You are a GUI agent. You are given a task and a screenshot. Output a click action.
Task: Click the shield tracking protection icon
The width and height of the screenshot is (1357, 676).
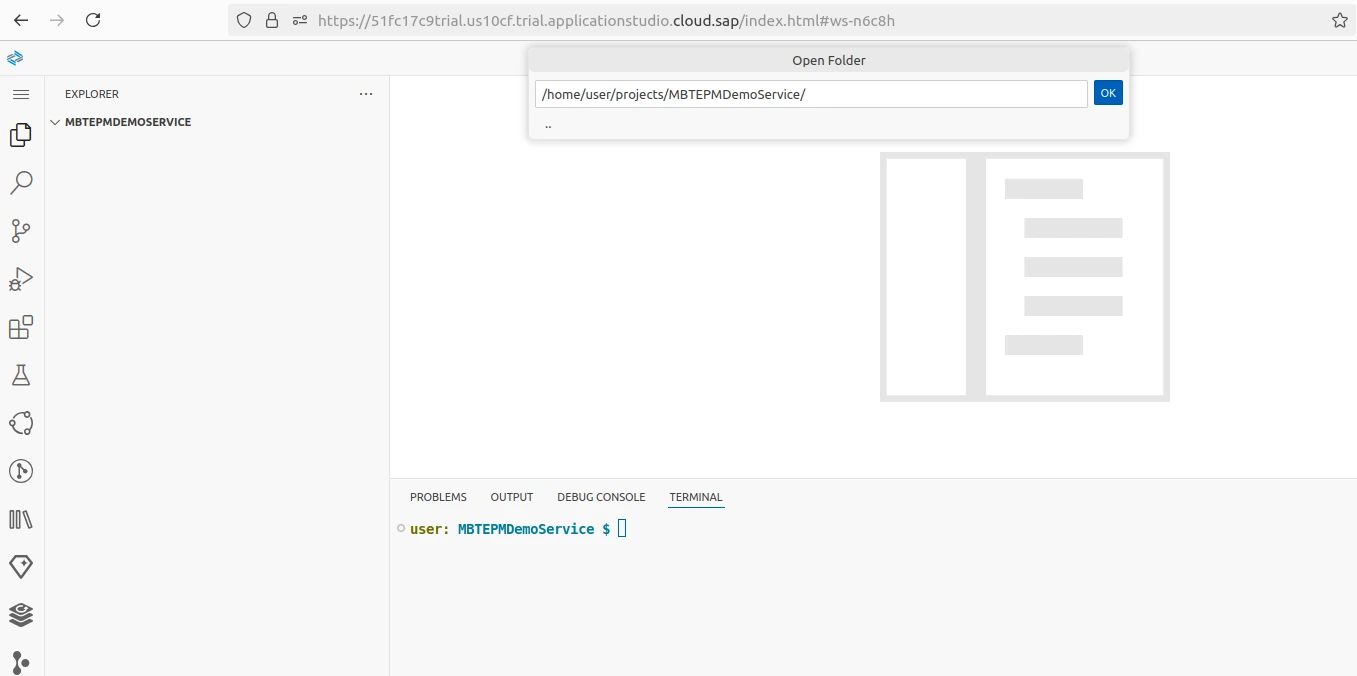coord(244,20)
